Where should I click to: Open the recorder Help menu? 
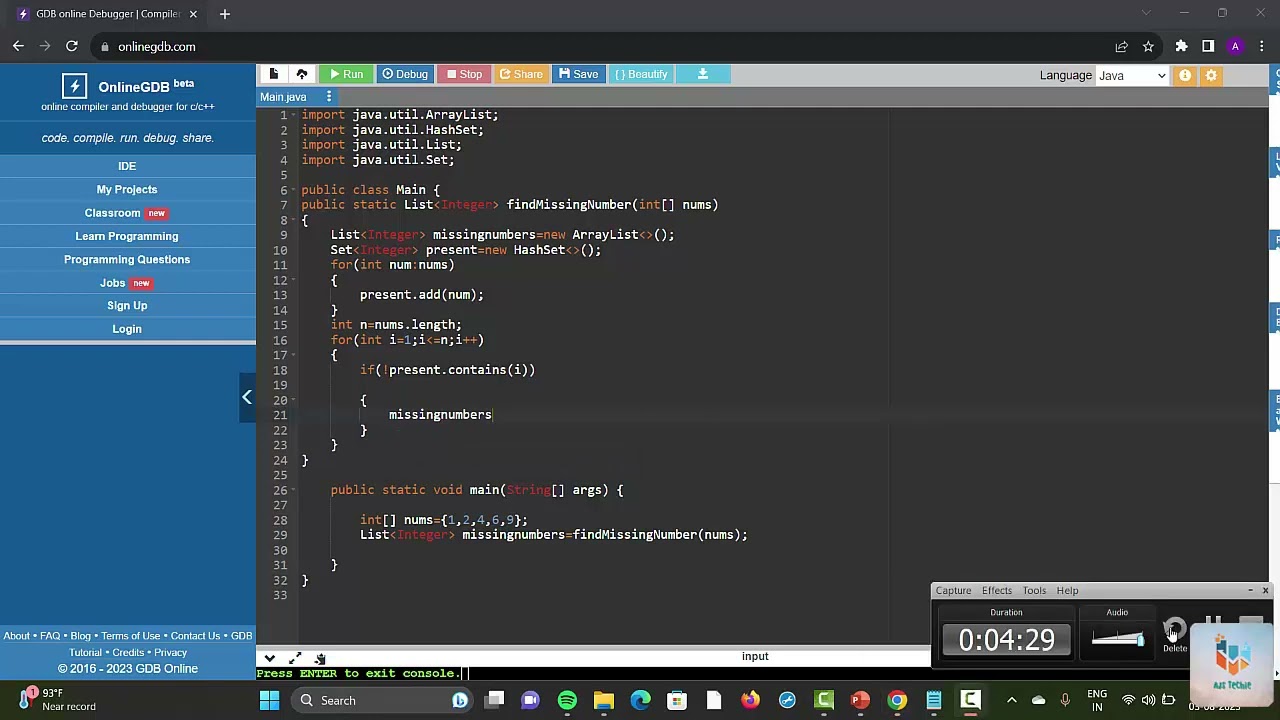pyautogui.click(x=1067, y=591)
